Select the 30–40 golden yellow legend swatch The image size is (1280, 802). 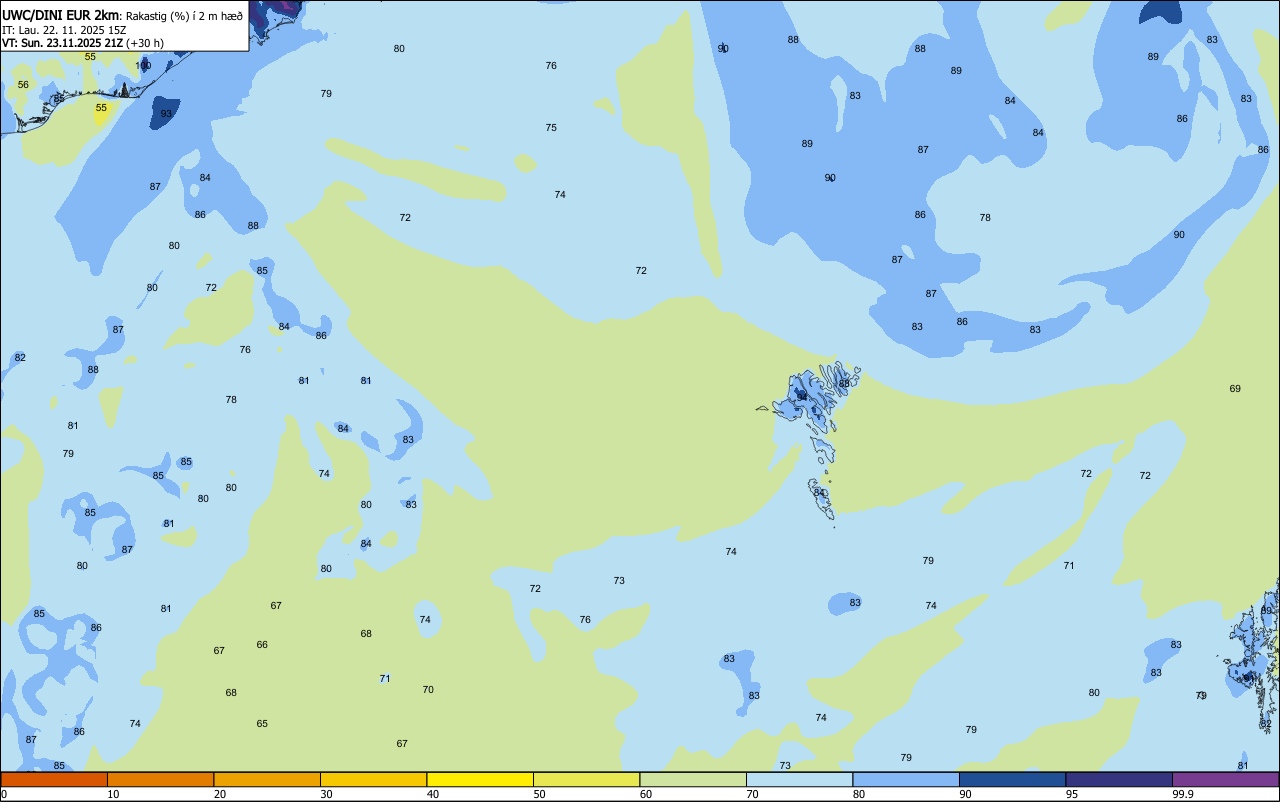coord(373,779)
